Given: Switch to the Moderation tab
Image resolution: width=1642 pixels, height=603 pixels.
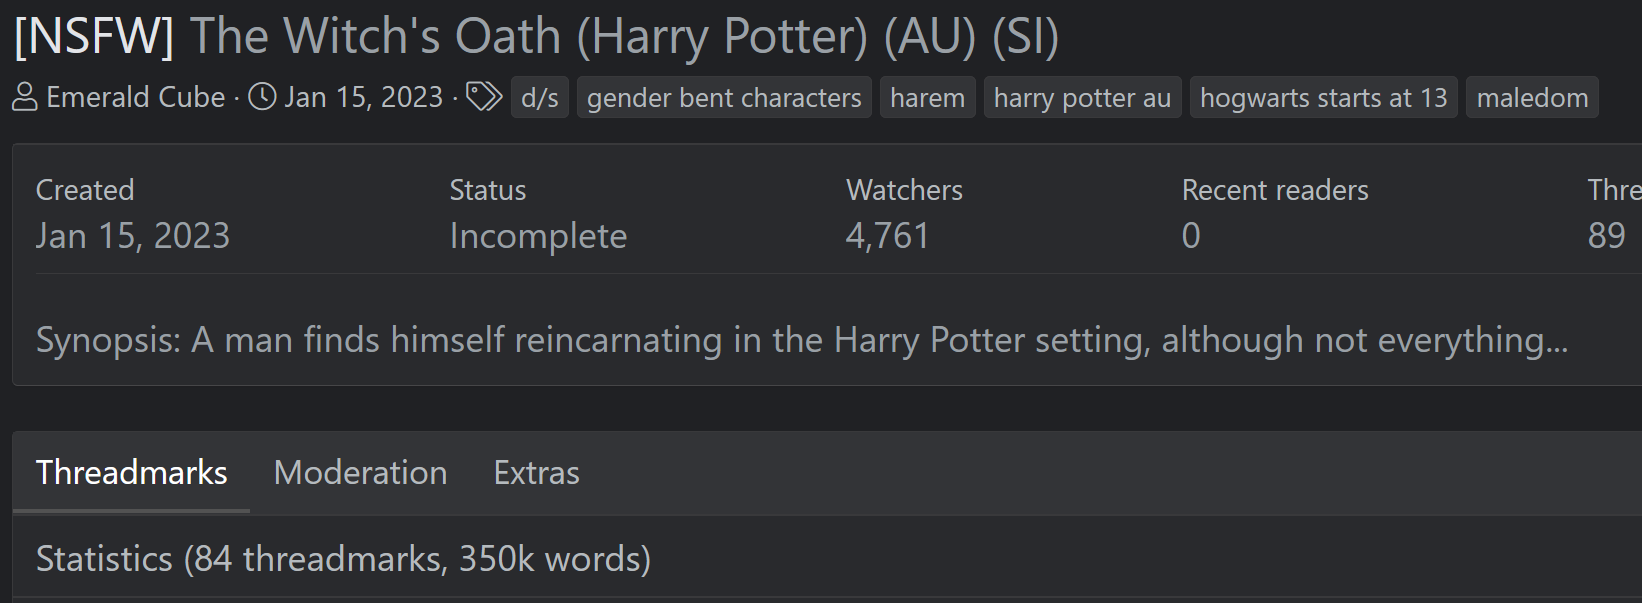Looking at the screenshot, I should [360, 472].
